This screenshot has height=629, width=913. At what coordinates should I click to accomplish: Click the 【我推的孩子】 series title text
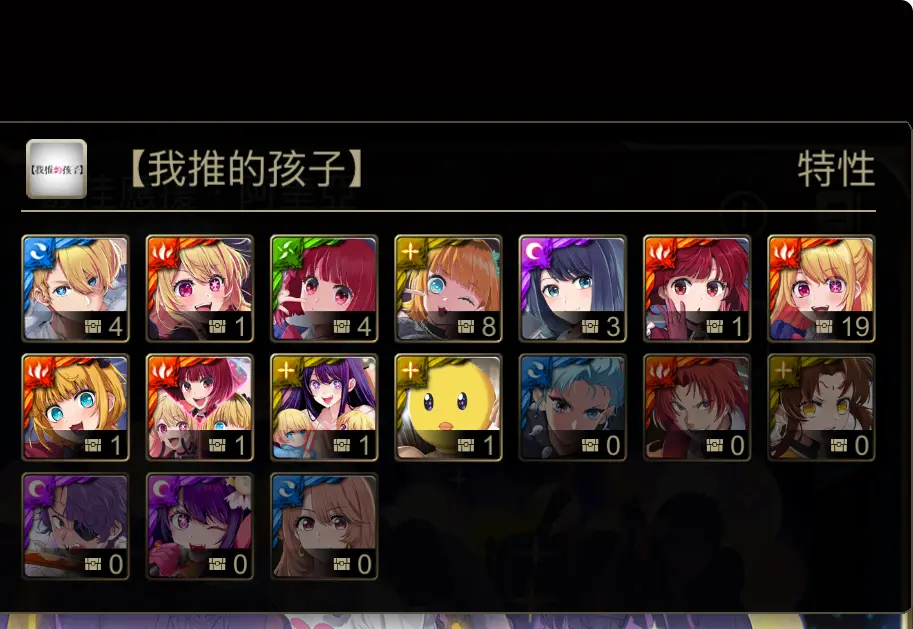coord(246,169)
